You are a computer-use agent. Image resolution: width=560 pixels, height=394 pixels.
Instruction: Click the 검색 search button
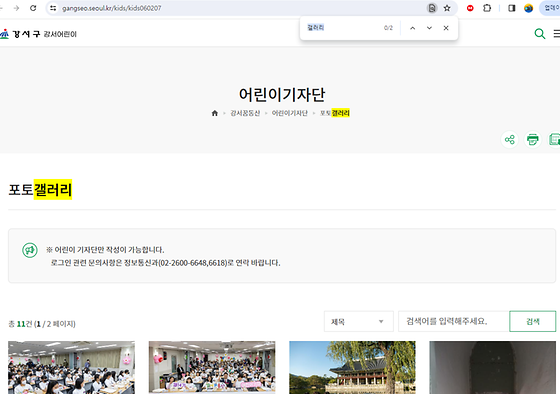532,321
